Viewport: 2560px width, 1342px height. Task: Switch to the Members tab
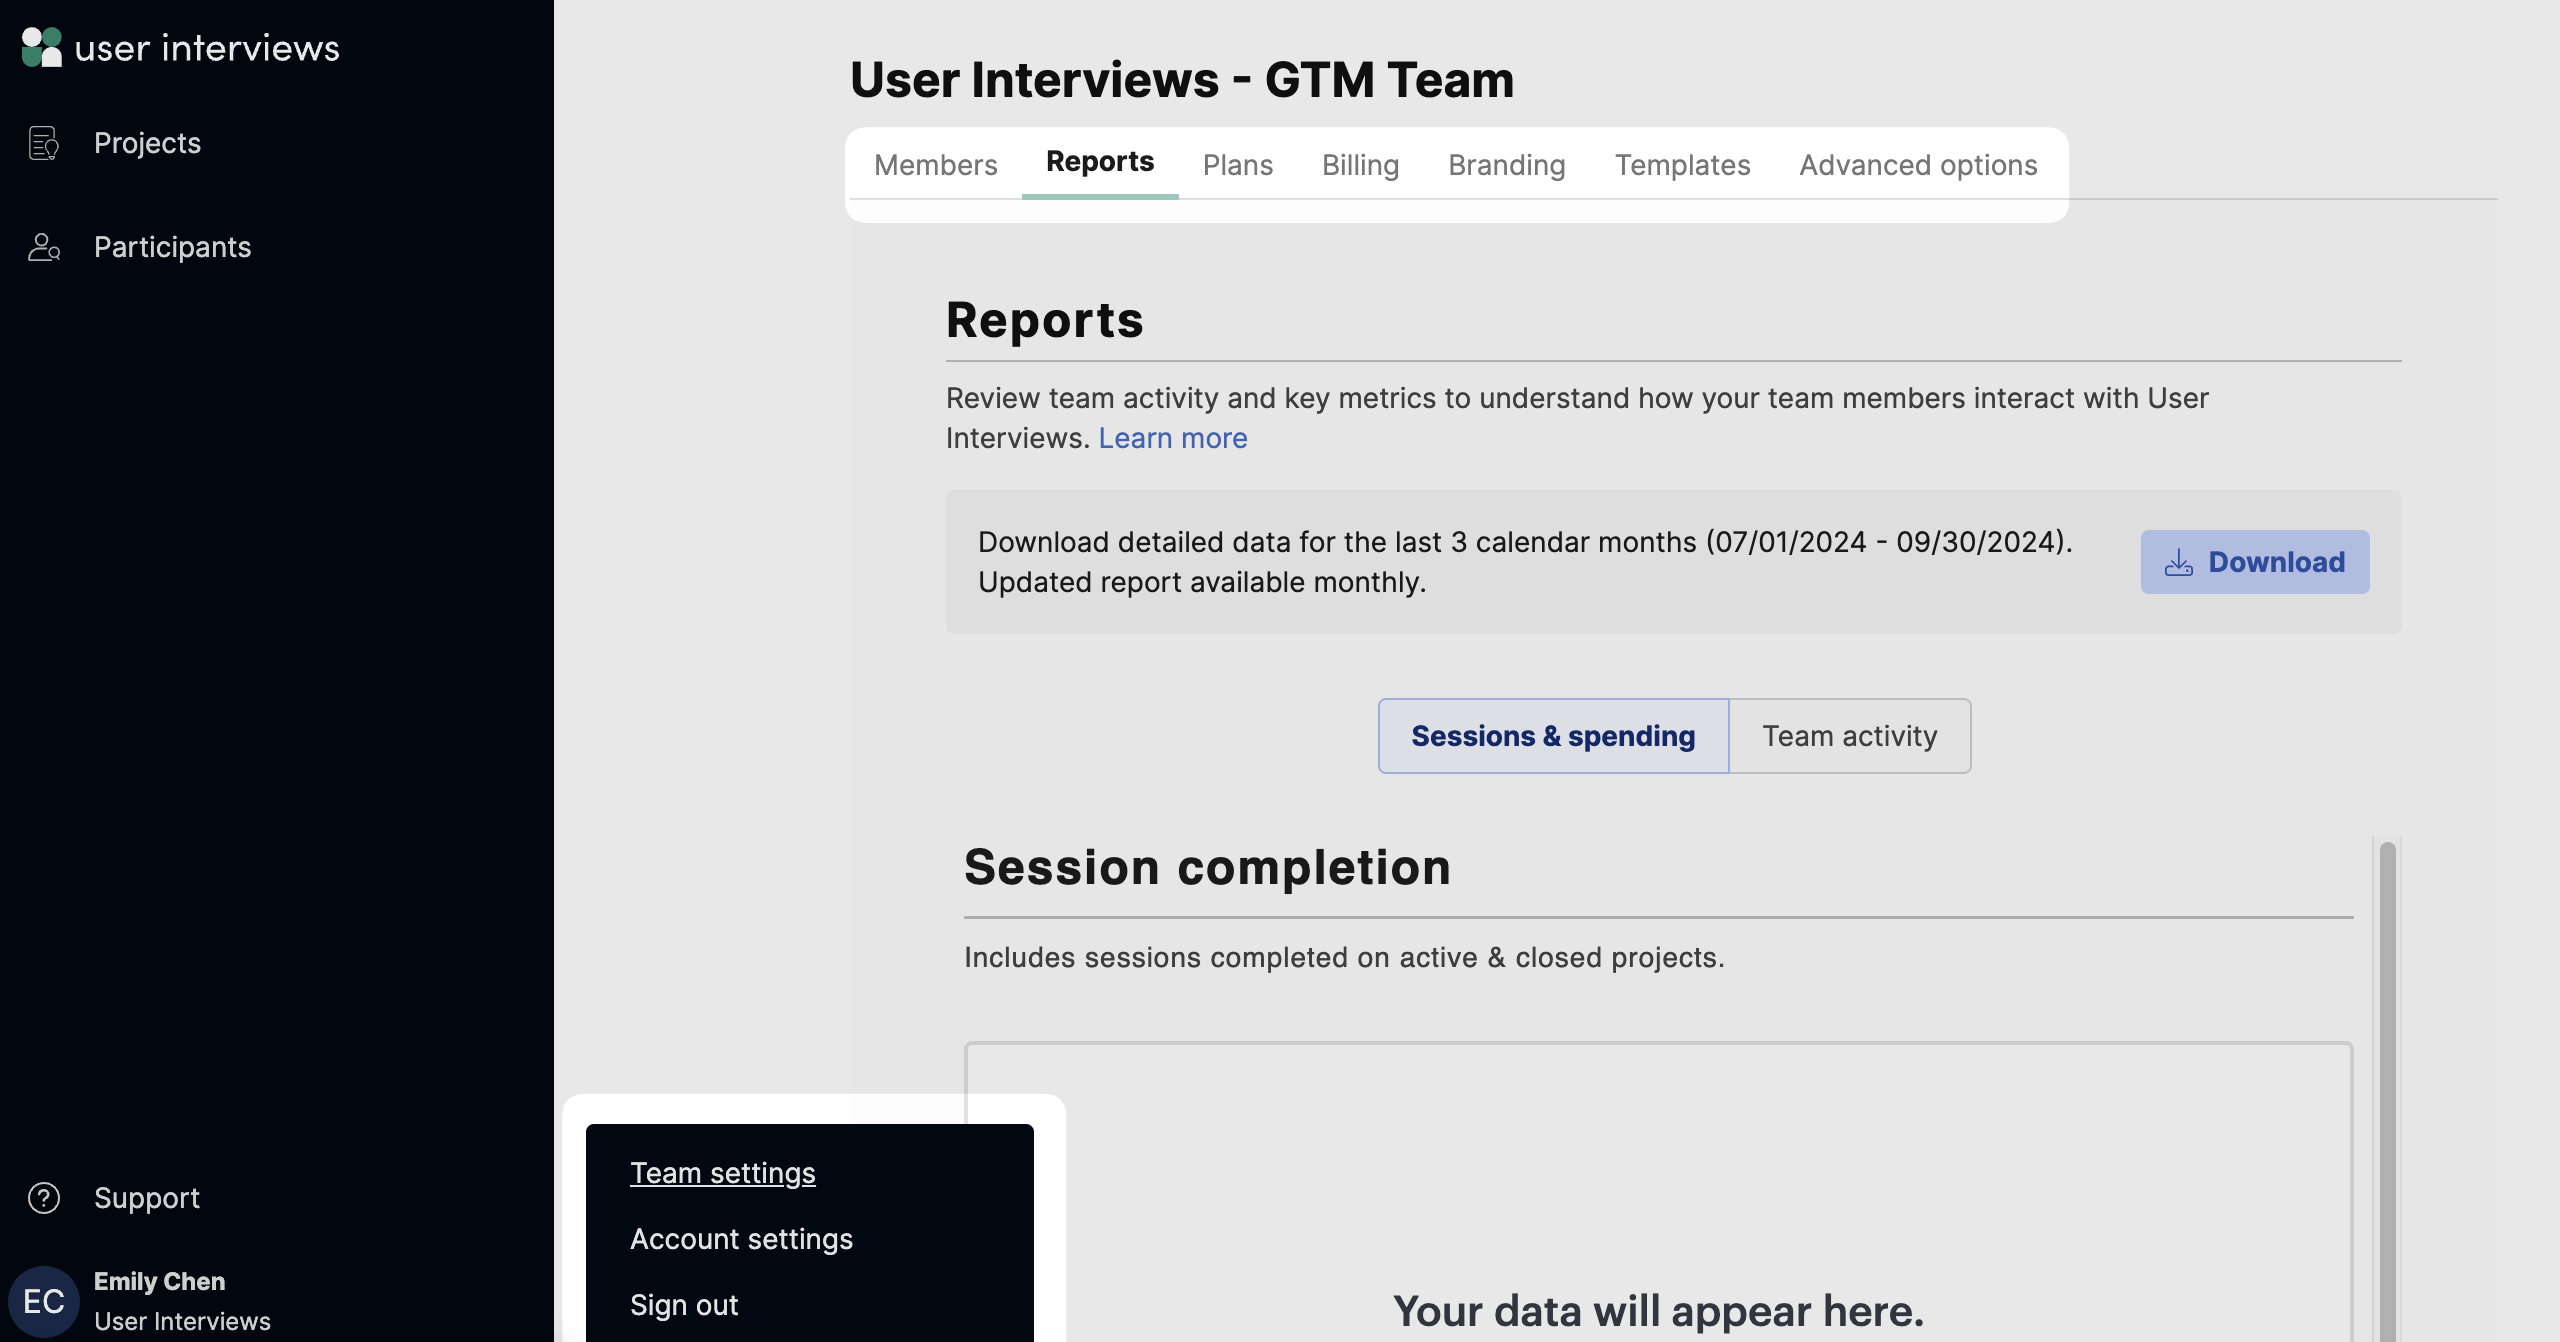click(x=936, y=165)
